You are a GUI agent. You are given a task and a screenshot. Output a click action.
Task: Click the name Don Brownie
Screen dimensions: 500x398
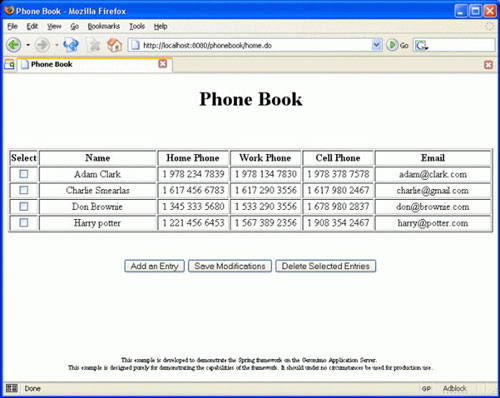pyautogui.click(x=97, y=207)
